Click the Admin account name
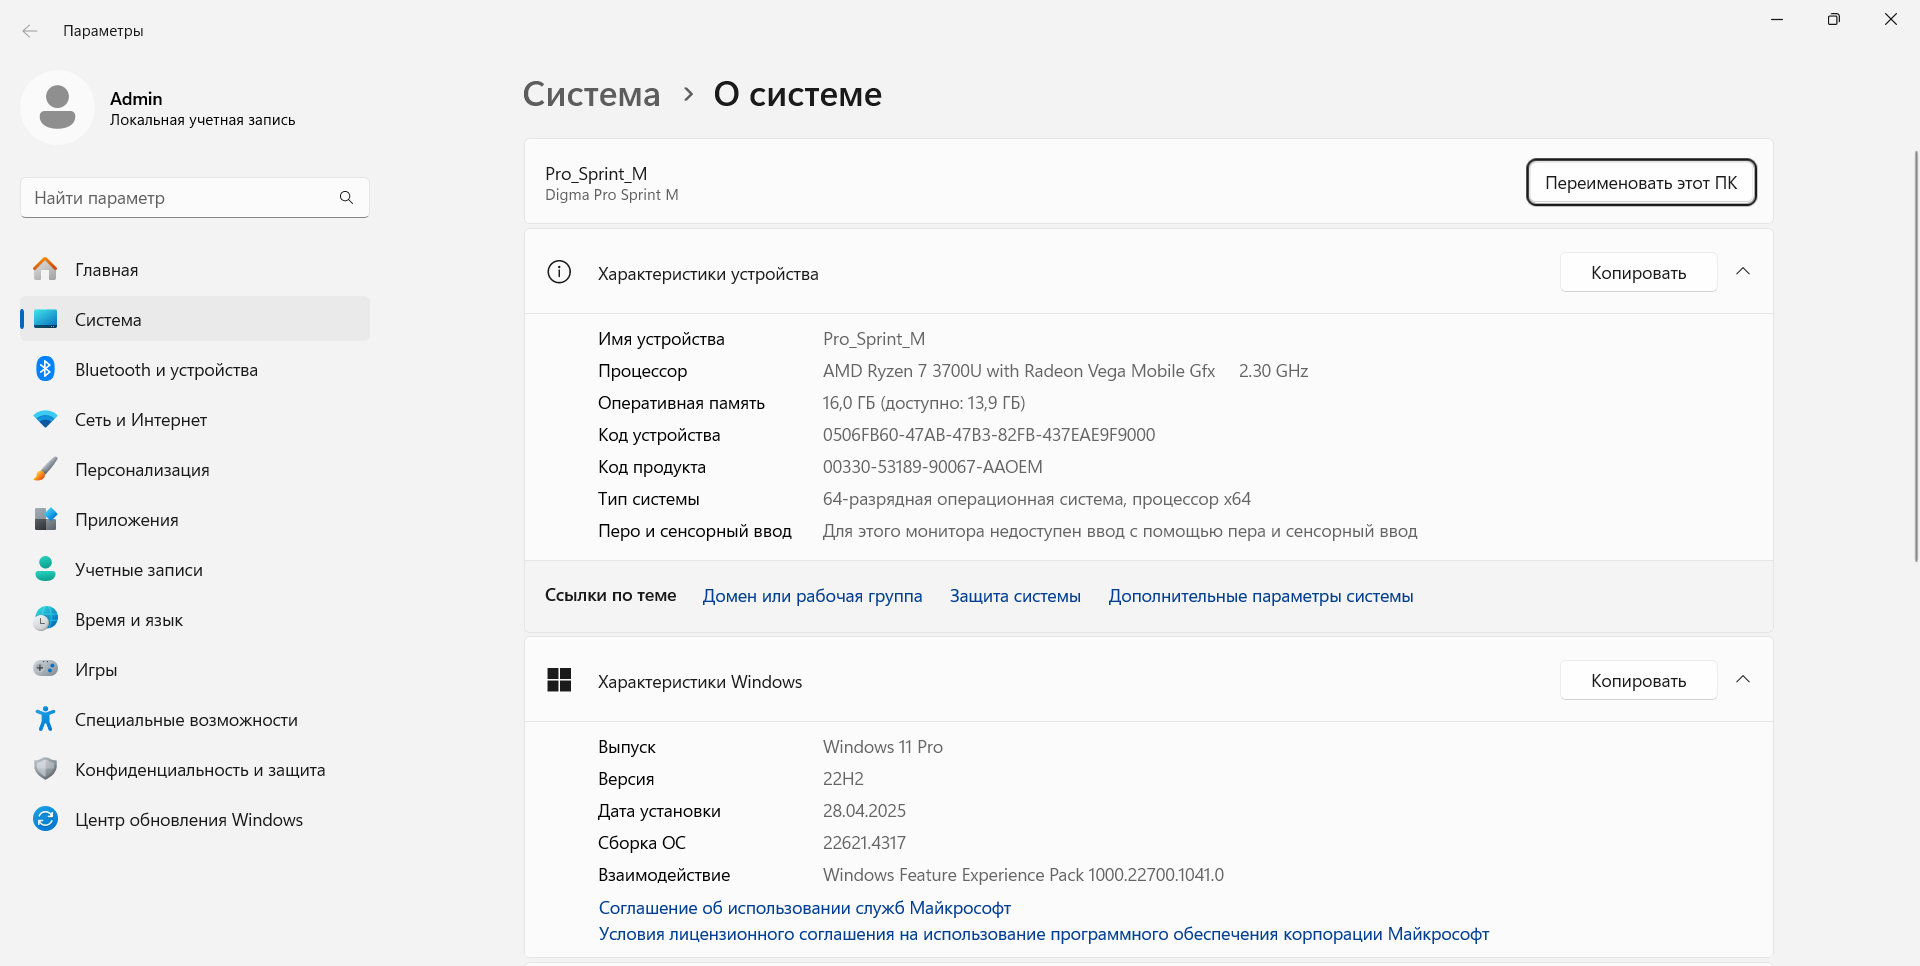This screenshot has height=966, width=1920. coord(136,98)
